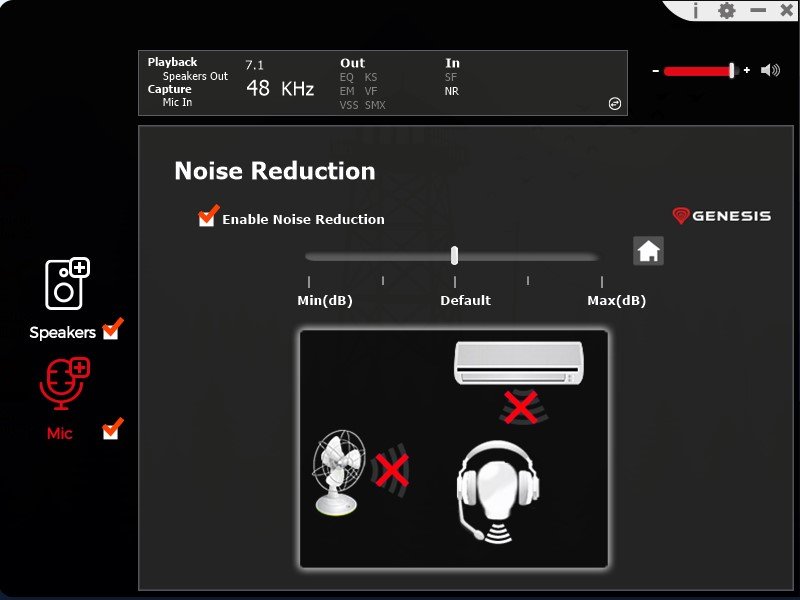The width and height of the screenshot is (800, 600).
Task: Click the EM output indicator
Action: pos(347,91)
